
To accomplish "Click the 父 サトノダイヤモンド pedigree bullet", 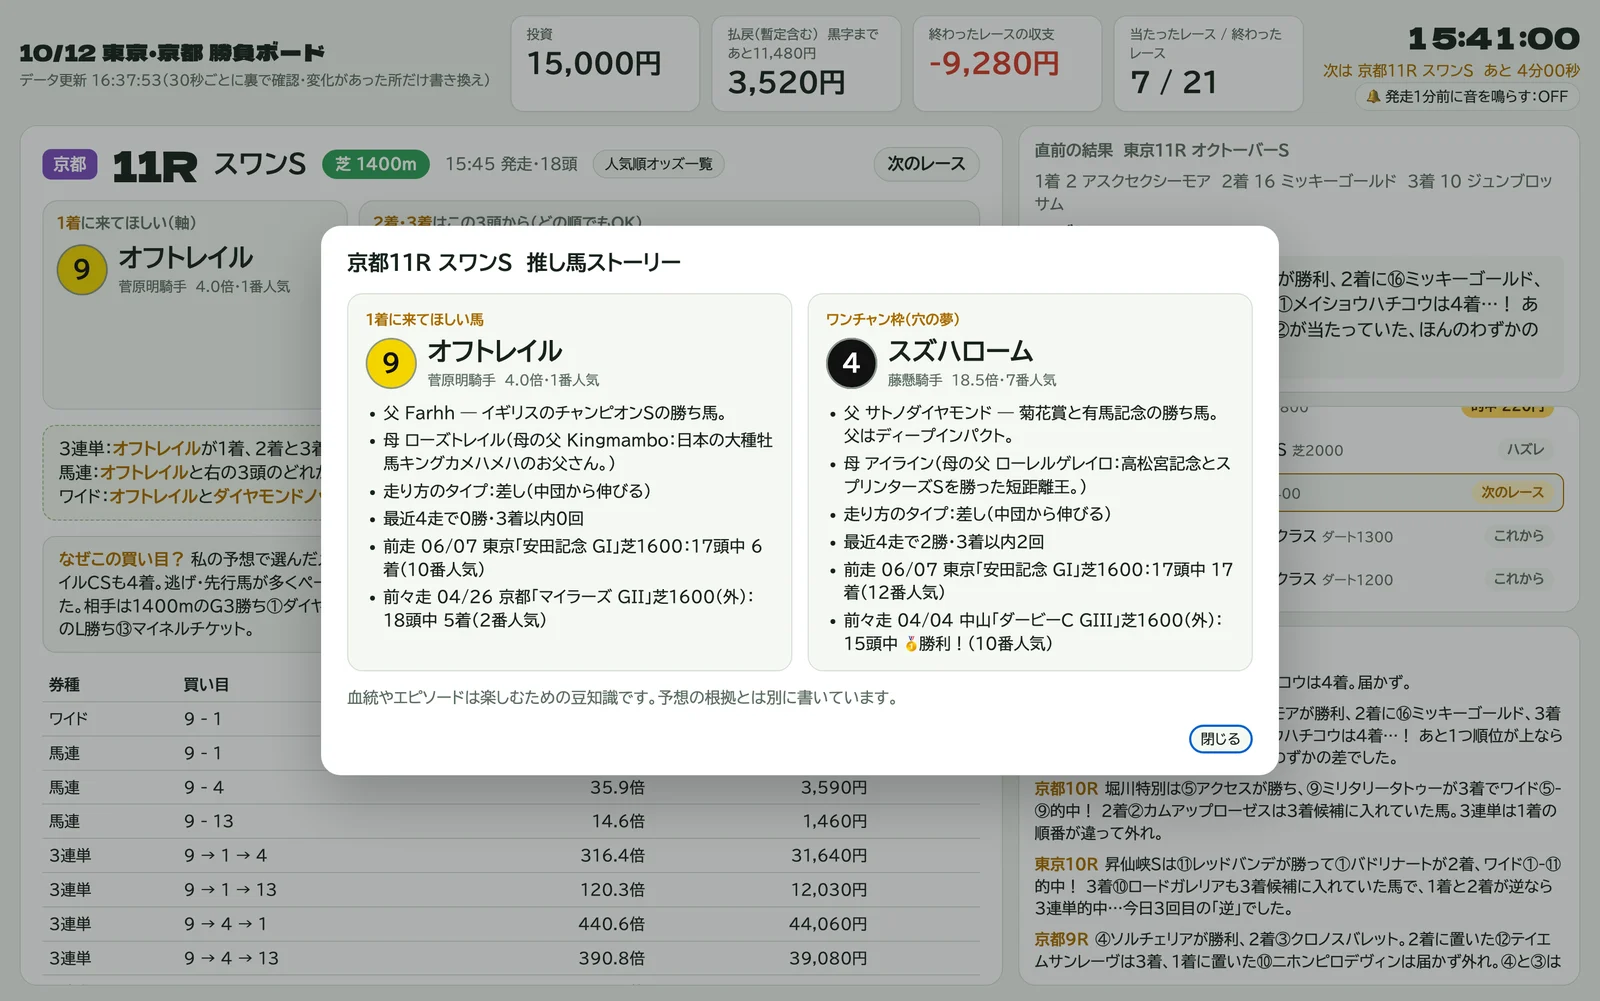I will point(1030,424).
